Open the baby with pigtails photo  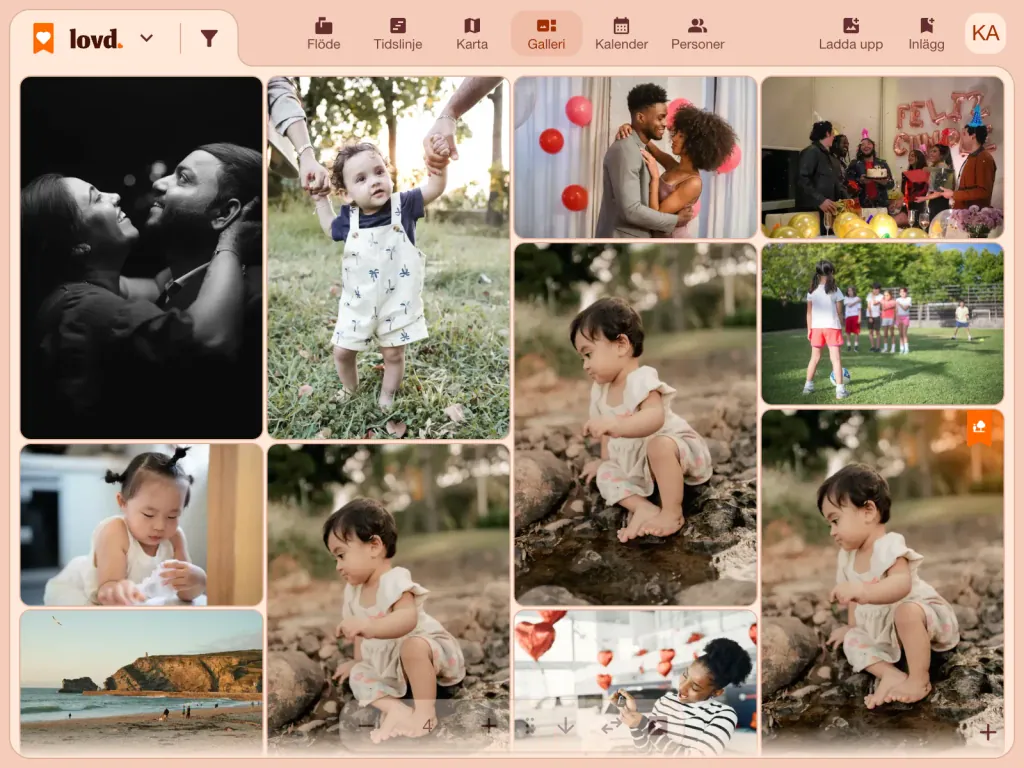pyautogui.click(x=141, y=525)
